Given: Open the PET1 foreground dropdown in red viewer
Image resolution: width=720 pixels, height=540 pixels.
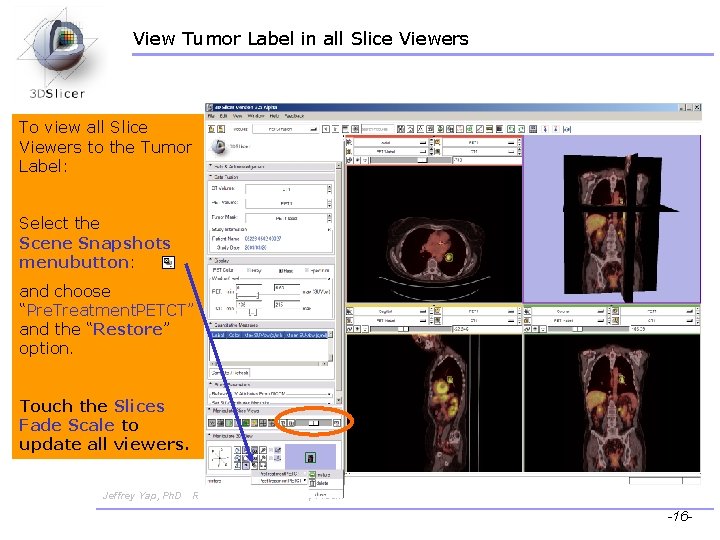Looking at the screenshot, I should coord(478,142).
